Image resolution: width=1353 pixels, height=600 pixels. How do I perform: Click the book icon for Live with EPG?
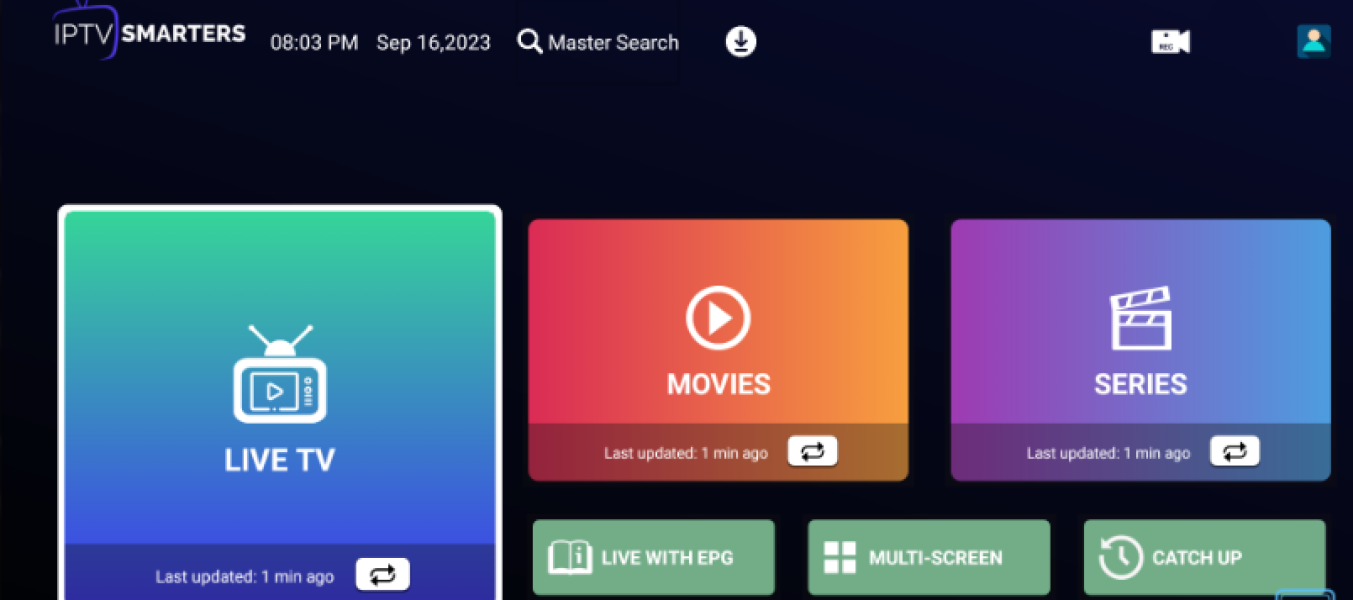570,557
